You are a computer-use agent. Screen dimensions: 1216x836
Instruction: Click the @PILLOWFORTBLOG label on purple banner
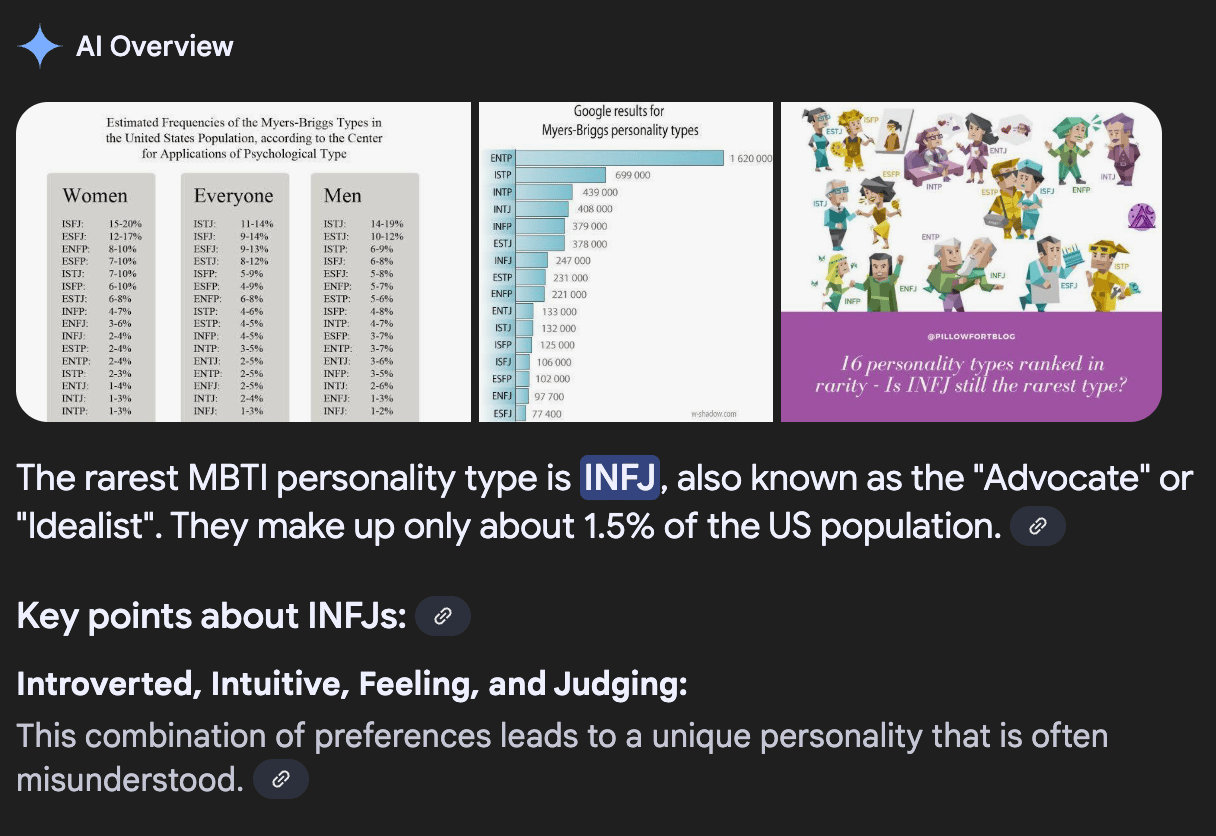point(970,336)
